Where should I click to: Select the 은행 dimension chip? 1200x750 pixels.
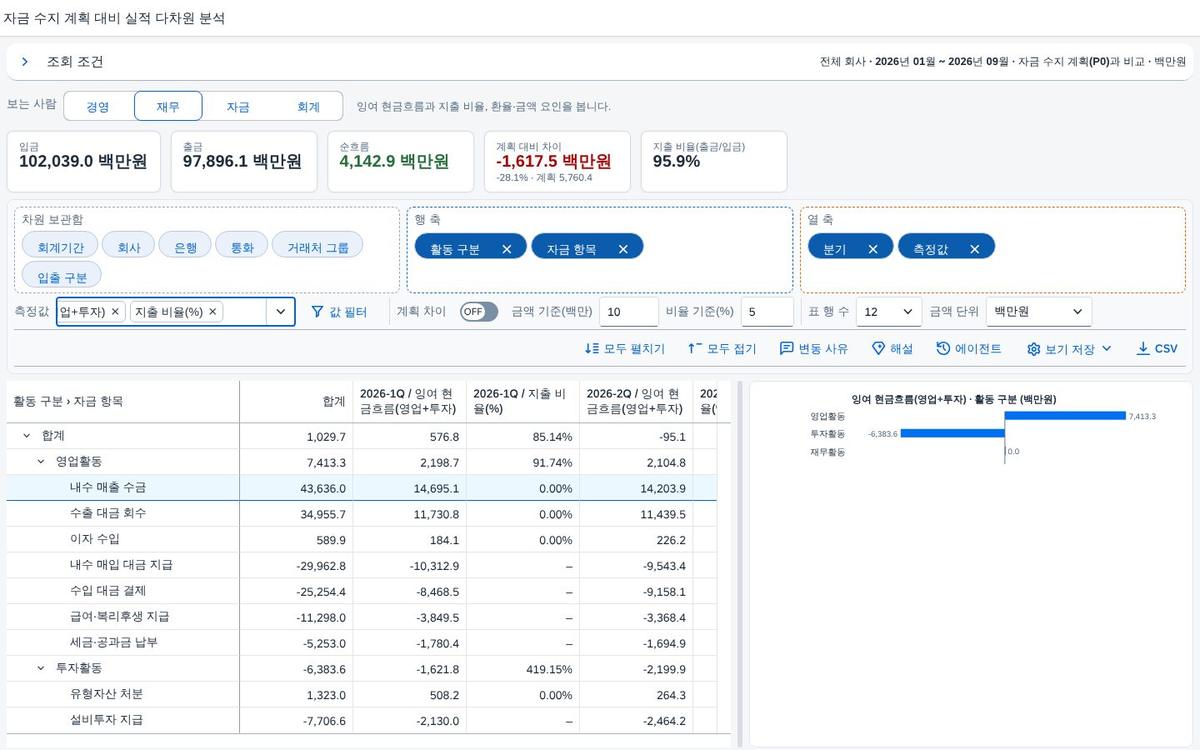[x=186, y=247]
